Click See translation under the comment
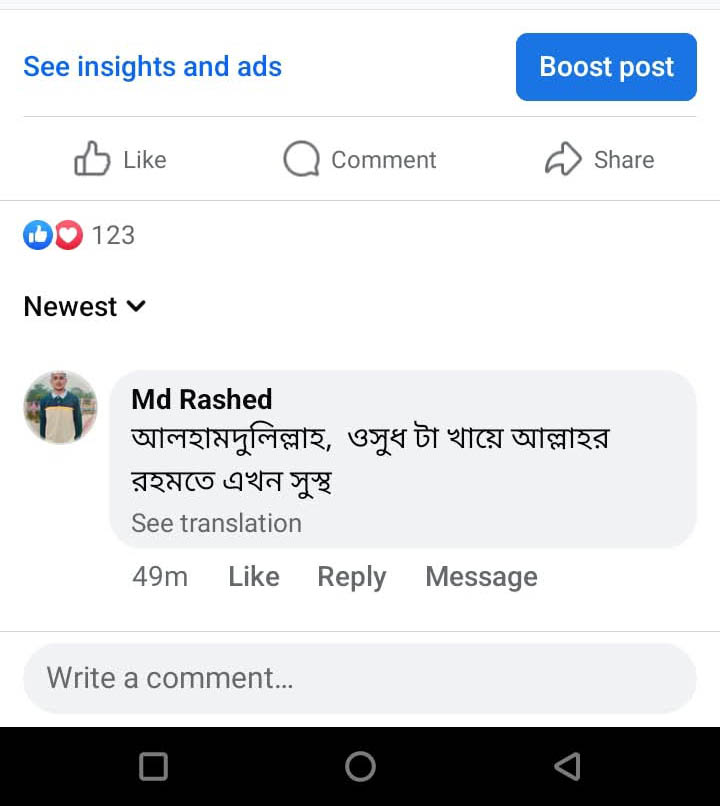The width and height of the screenshot is (720, 806). click(216, 523)
